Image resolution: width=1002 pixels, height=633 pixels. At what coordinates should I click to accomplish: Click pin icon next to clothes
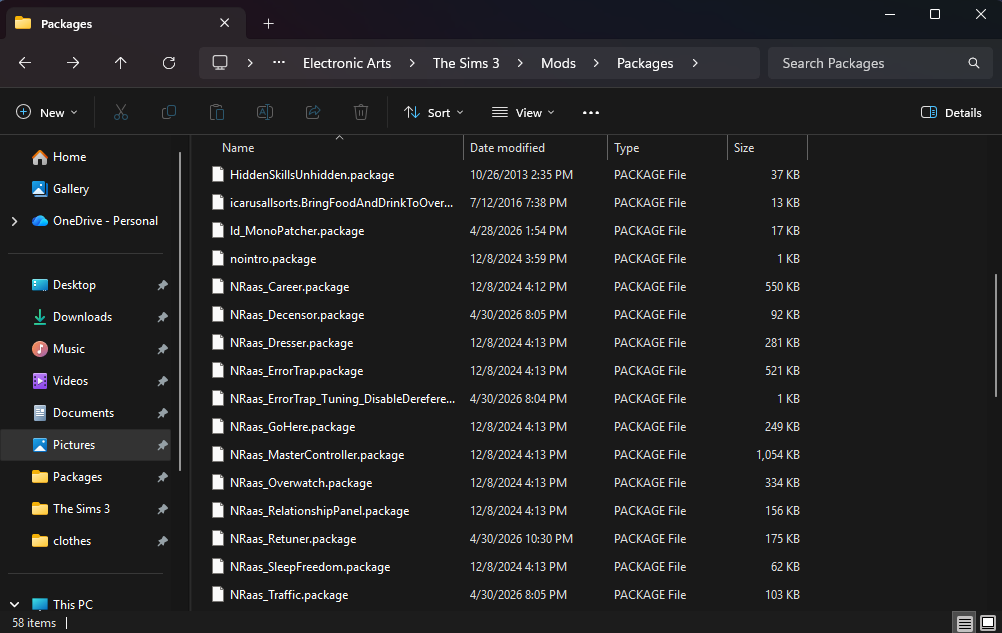coord(162,541)
